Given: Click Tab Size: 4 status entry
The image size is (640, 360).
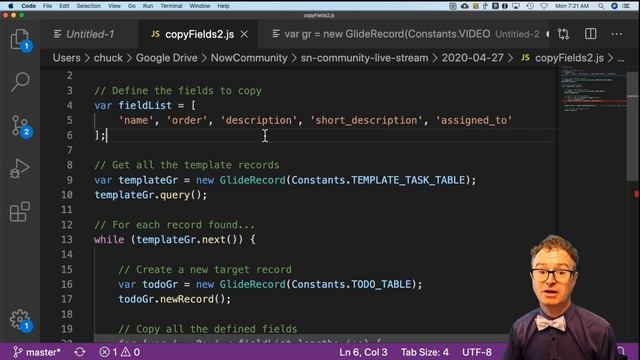Looking at the screenshot, I should (x=425, y=352).
